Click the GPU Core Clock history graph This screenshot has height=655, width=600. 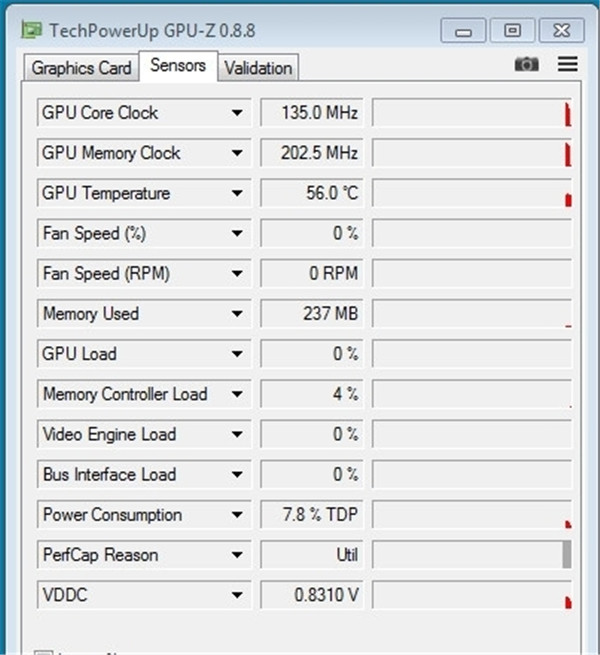[x=472, y=113]
